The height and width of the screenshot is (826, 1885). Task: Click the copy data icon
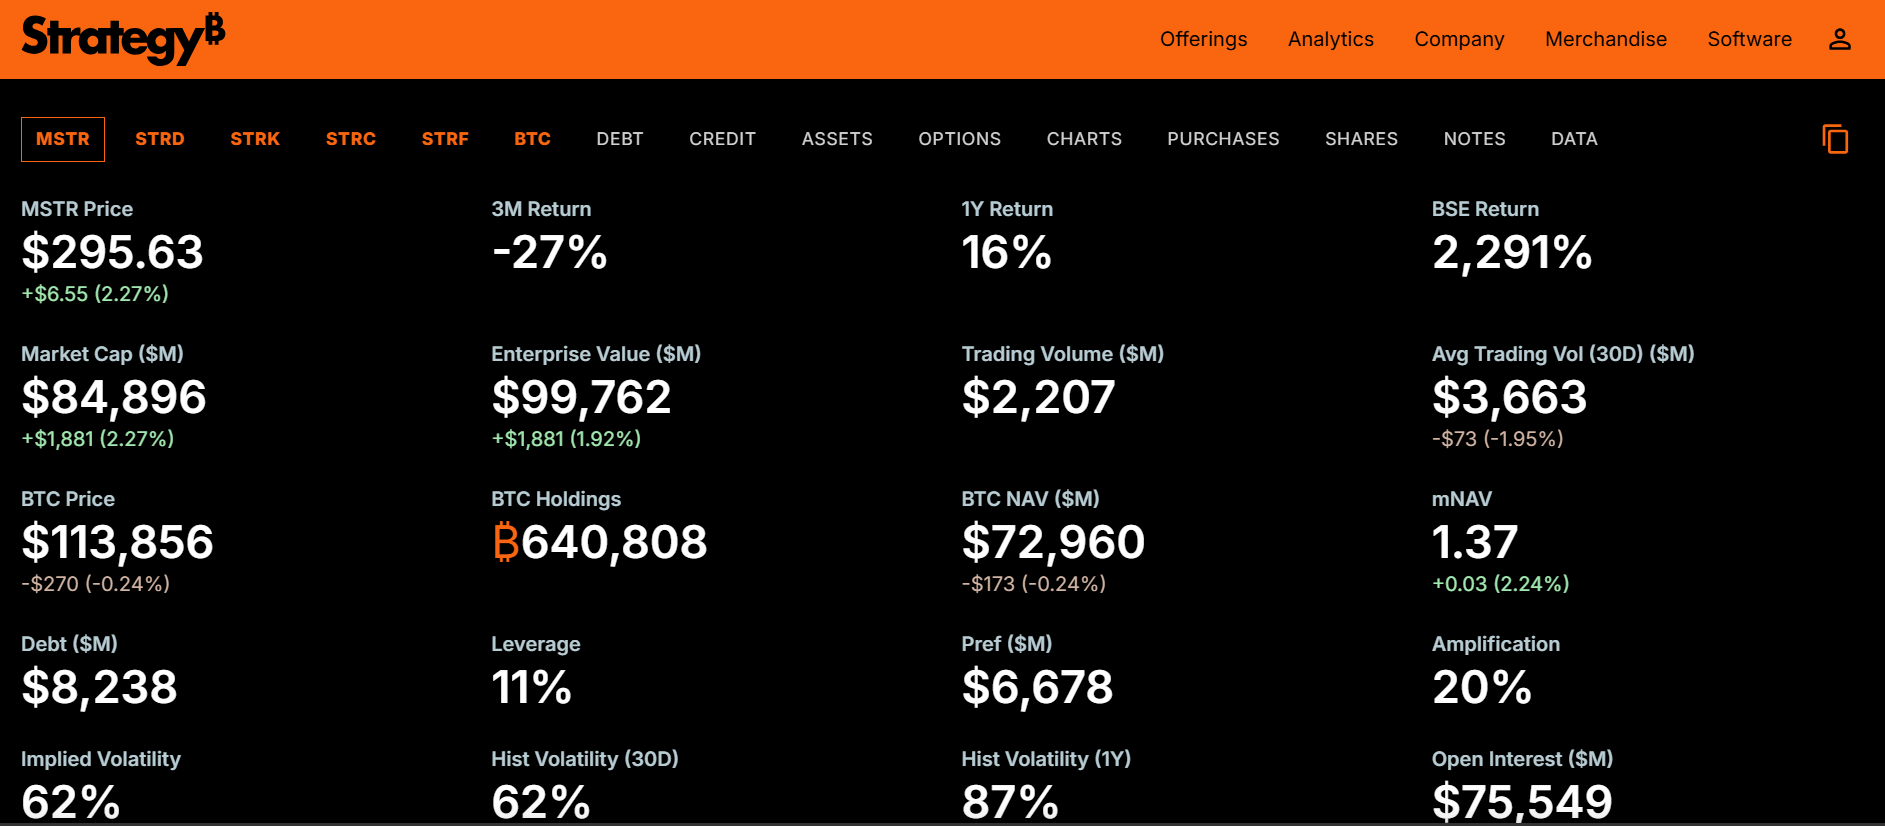coord(1835,139)
